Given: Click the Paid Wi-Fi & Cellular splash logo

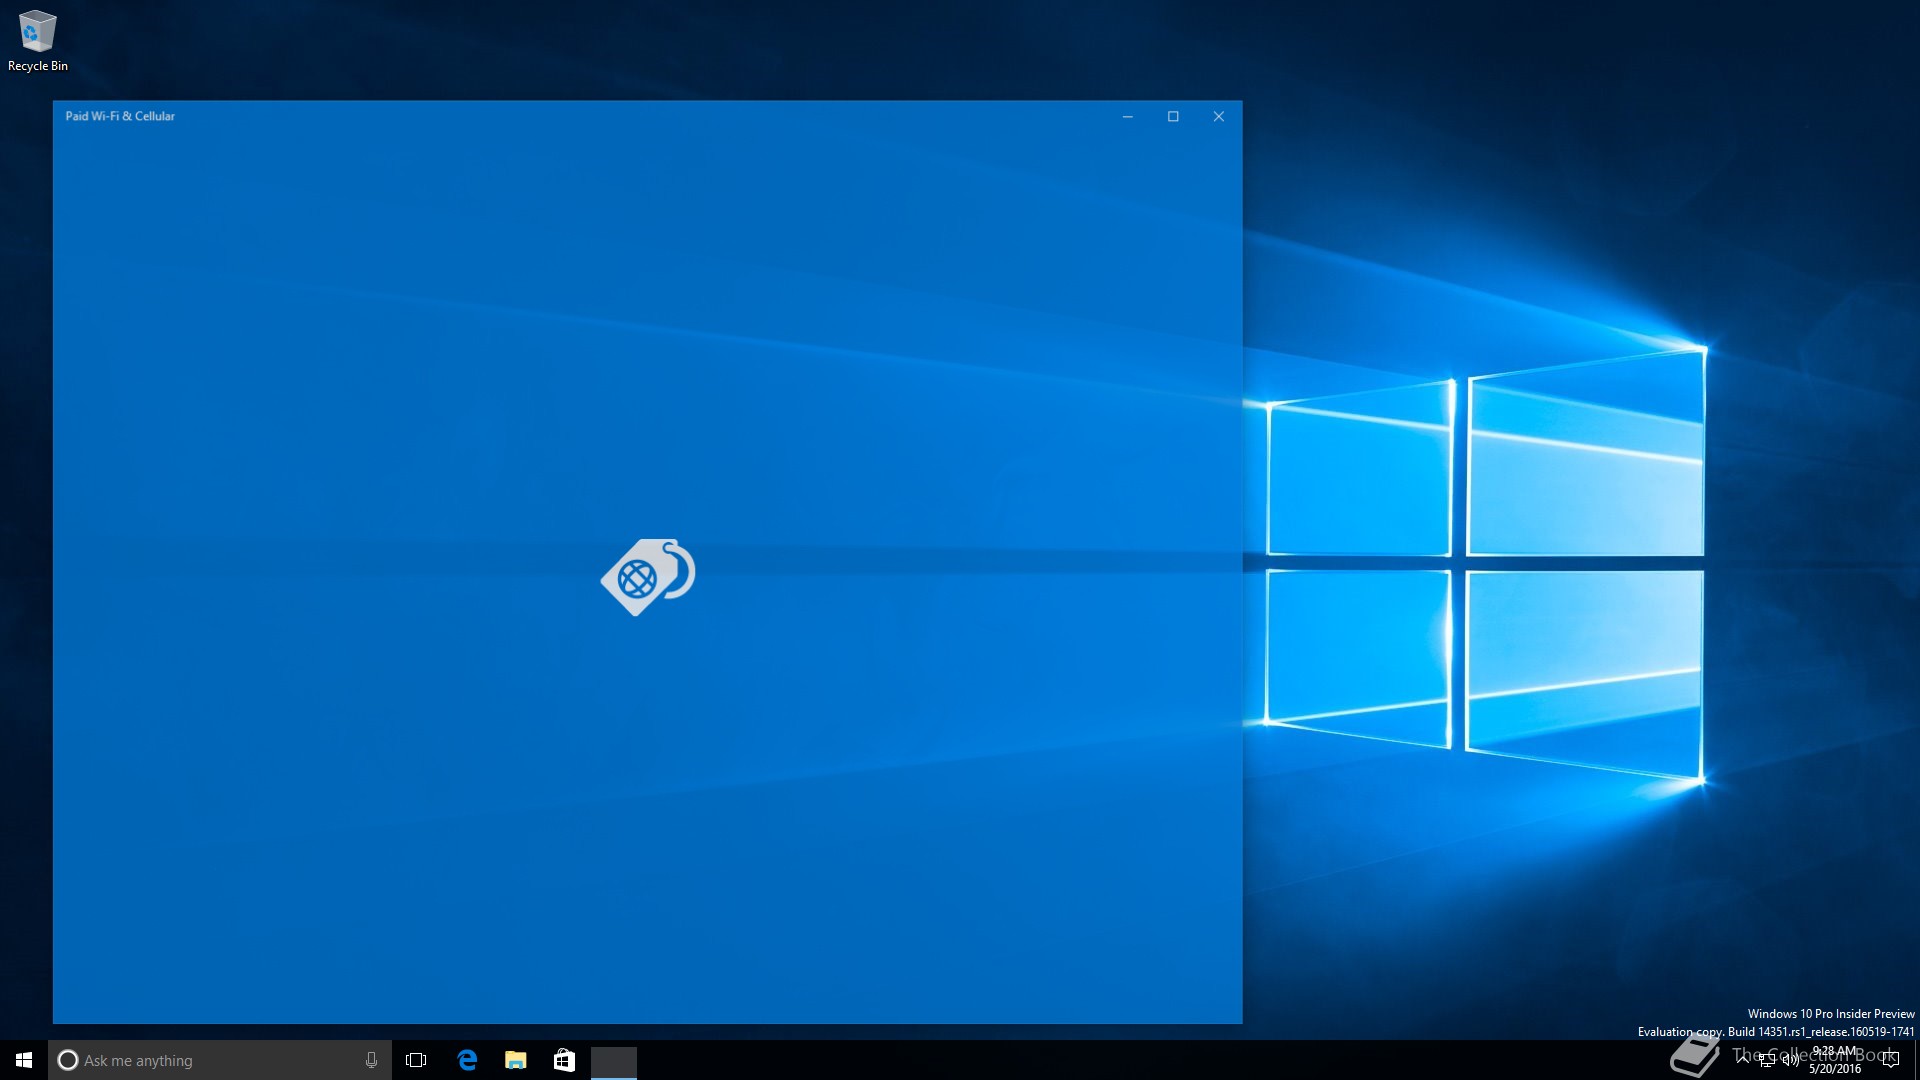Looking at the screenshot, I should (x=648, y=577).
